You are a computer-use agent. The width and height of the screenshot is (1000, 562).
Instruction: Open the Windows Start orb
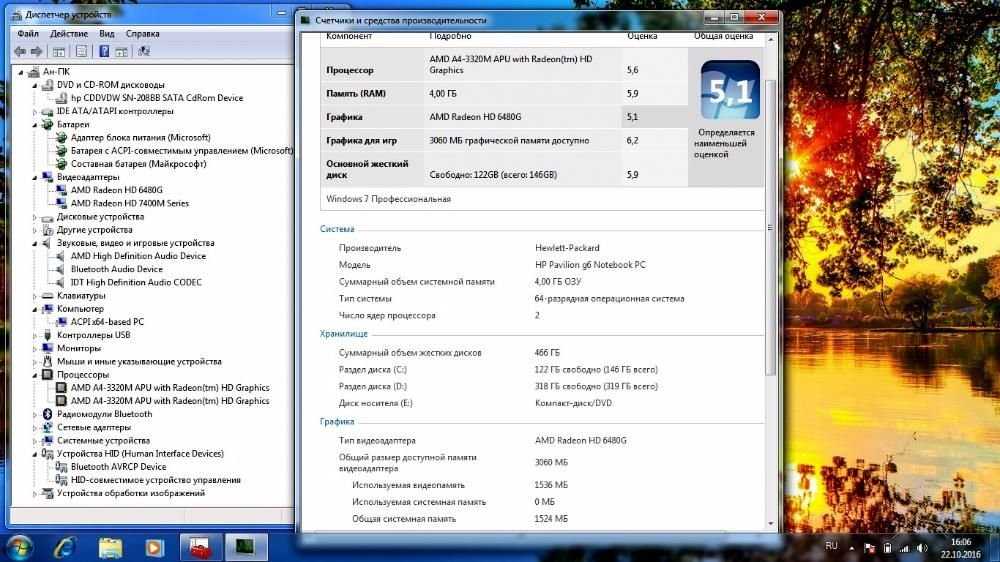coord(18,547)
